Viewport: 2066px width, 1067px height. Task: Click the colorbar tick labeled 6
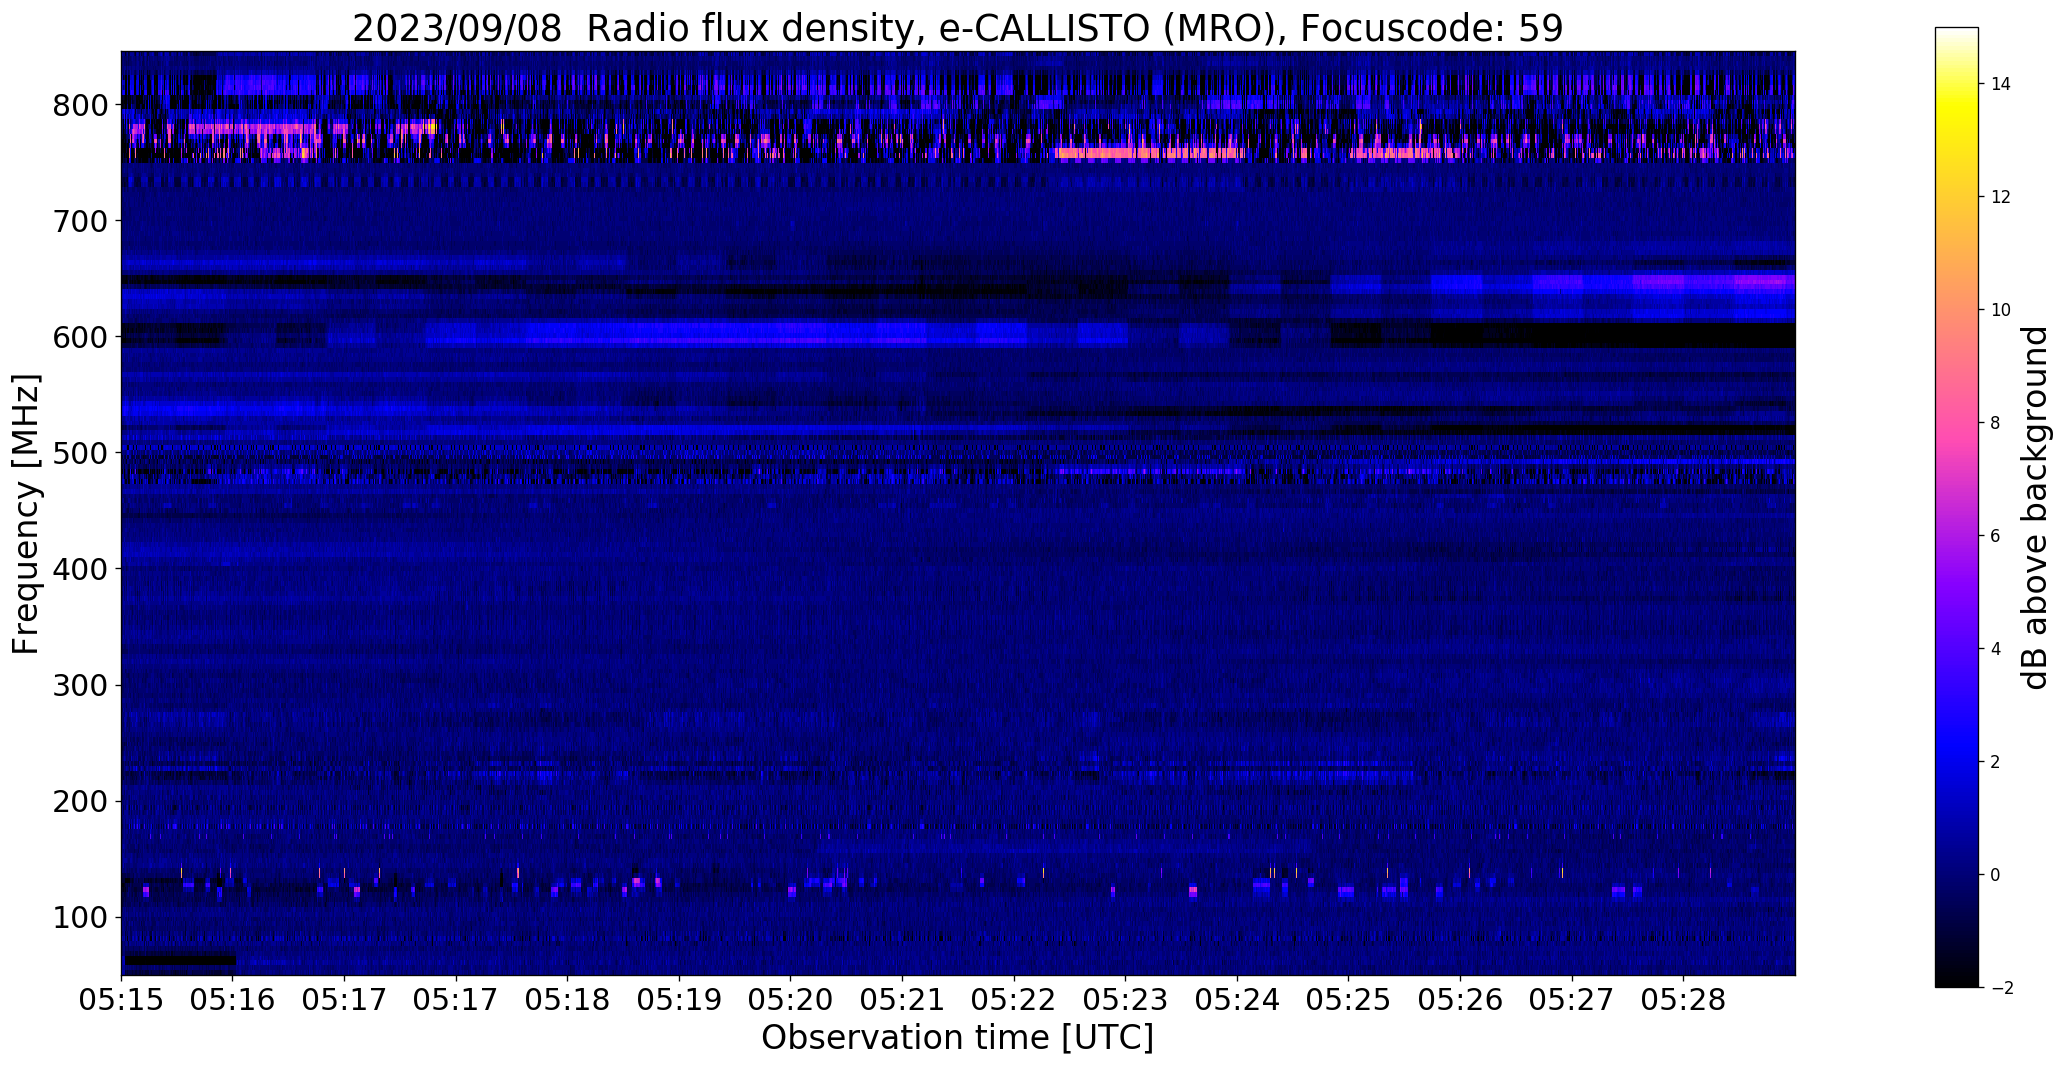click(1996, 536)
